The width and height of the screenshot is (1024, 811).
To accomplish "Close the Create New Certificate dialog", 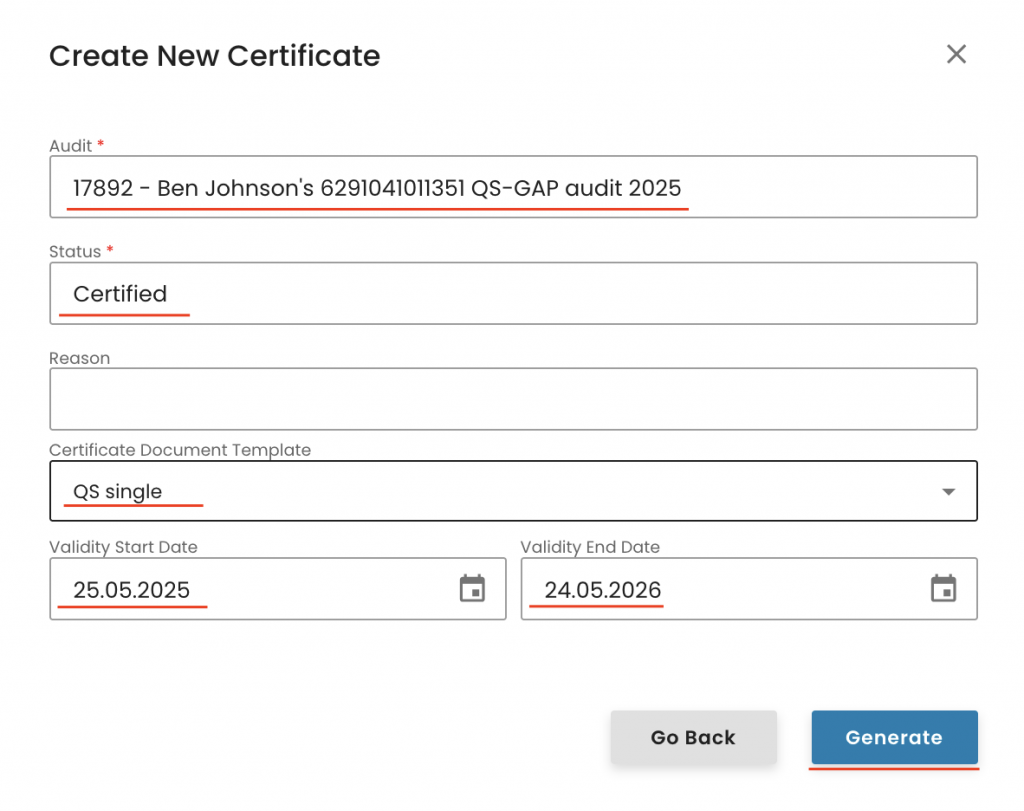I will point(956,54).
